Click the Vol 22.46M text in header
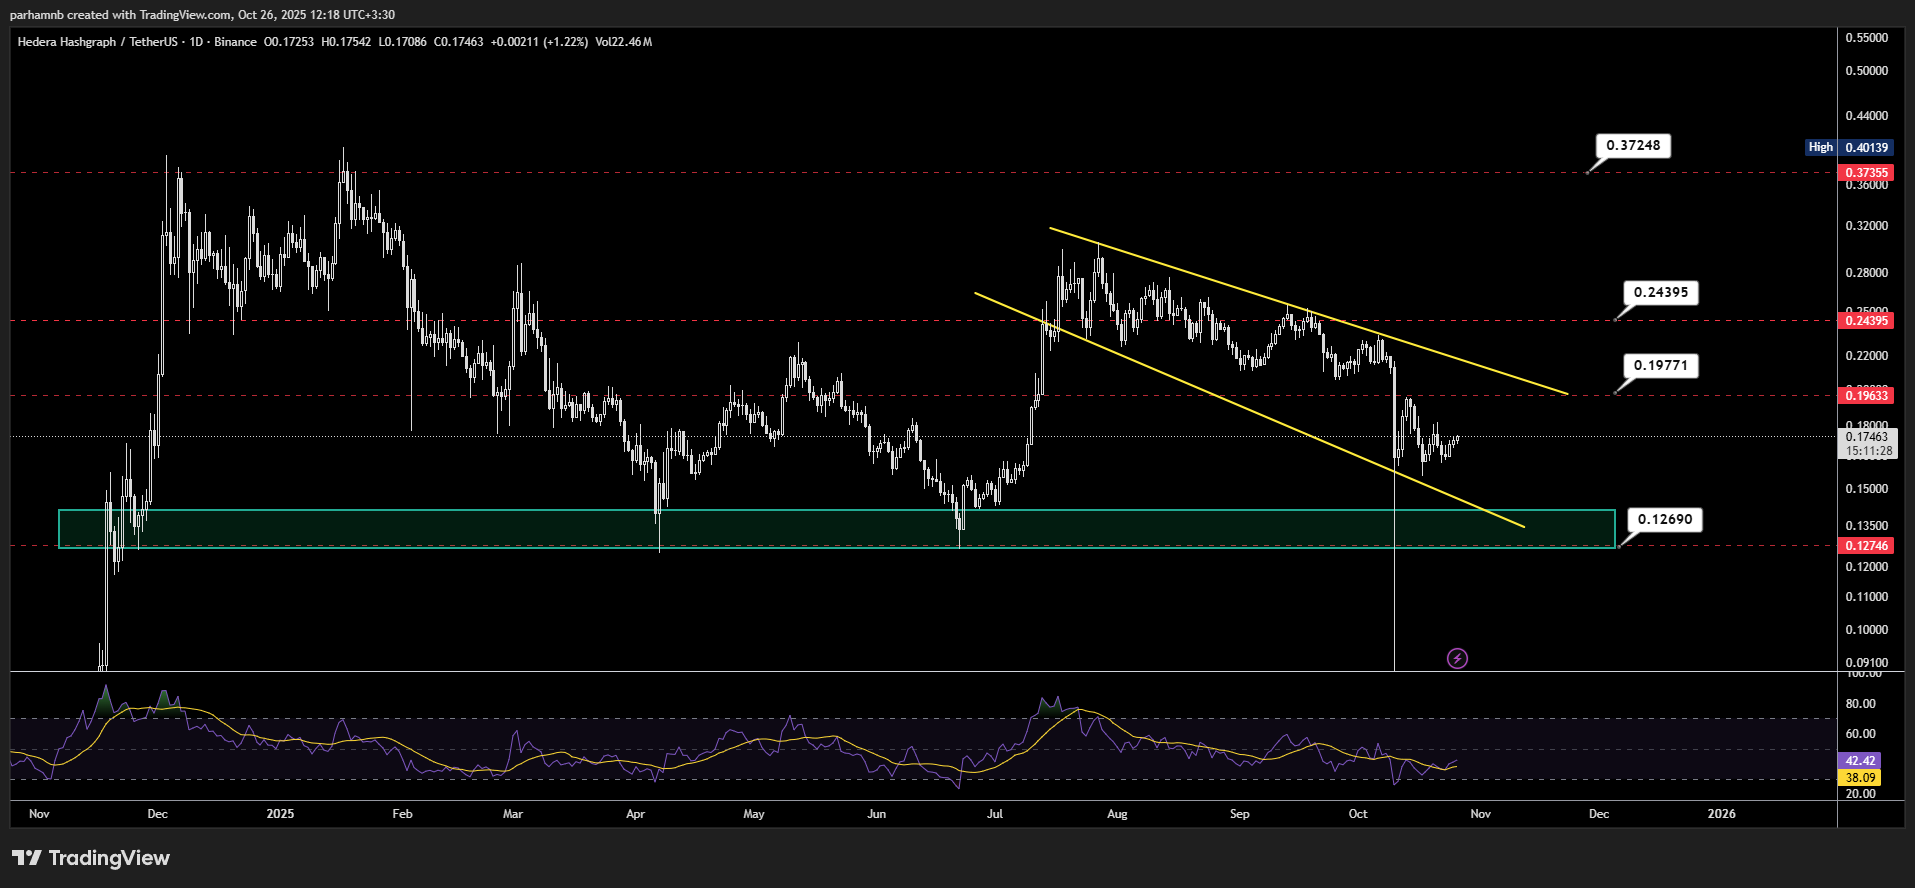The height and width of the screenshot is (888, 1915). 623,42
